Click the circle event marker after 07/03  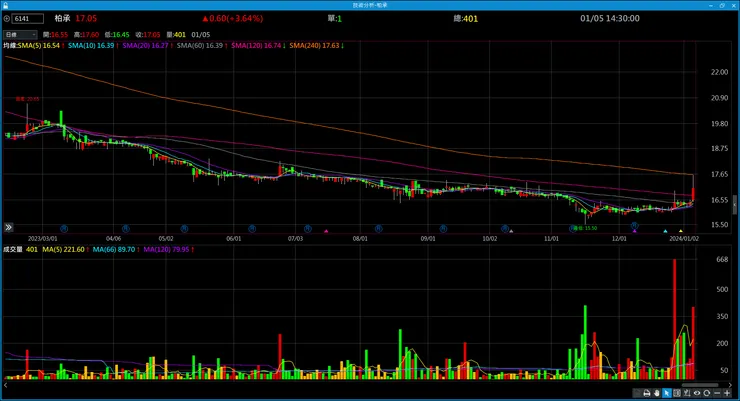308,229
